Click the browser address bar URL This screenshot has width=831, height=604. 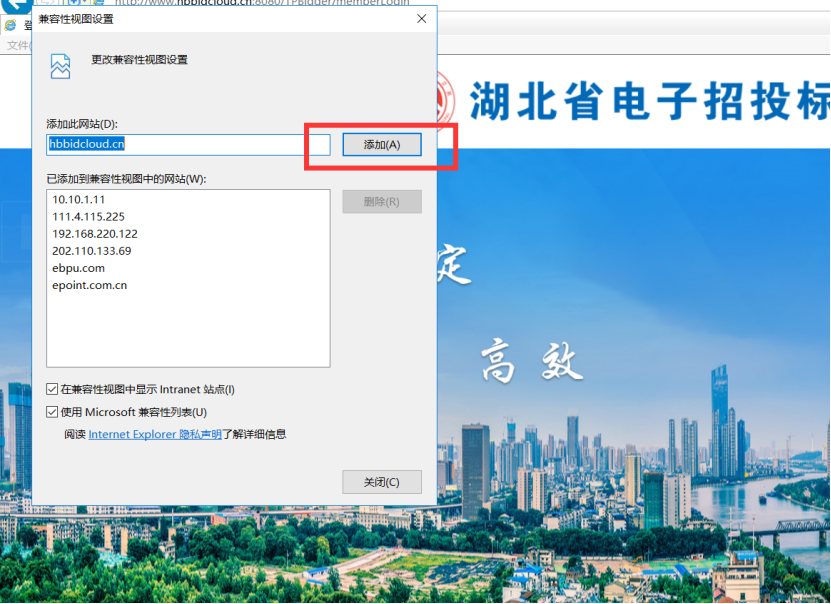(x=250, y=4)
